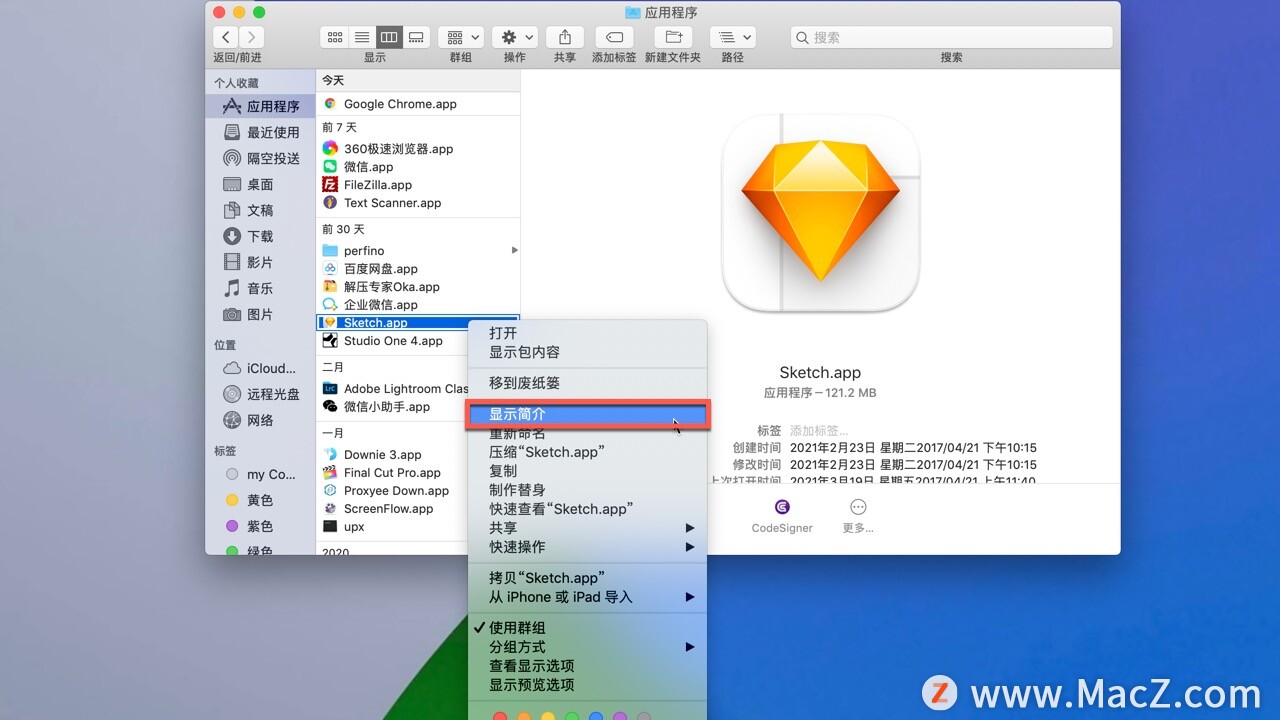Click the CodeSigner quick action
Image resolution: width=1280 pixels, height=720 pixels.
pyautogui.click(x=782, y=516)
